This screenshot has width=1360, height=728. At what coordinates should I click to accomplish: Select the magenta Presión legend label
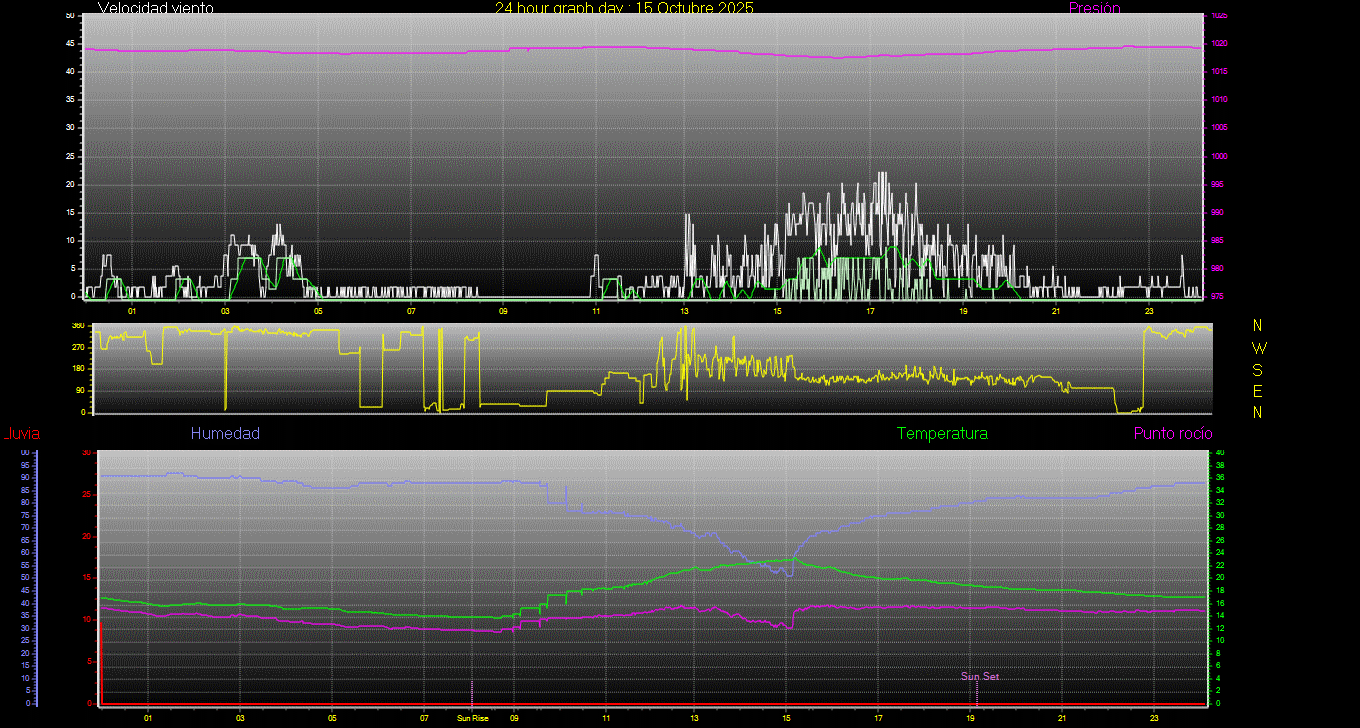coord(1094,8)
